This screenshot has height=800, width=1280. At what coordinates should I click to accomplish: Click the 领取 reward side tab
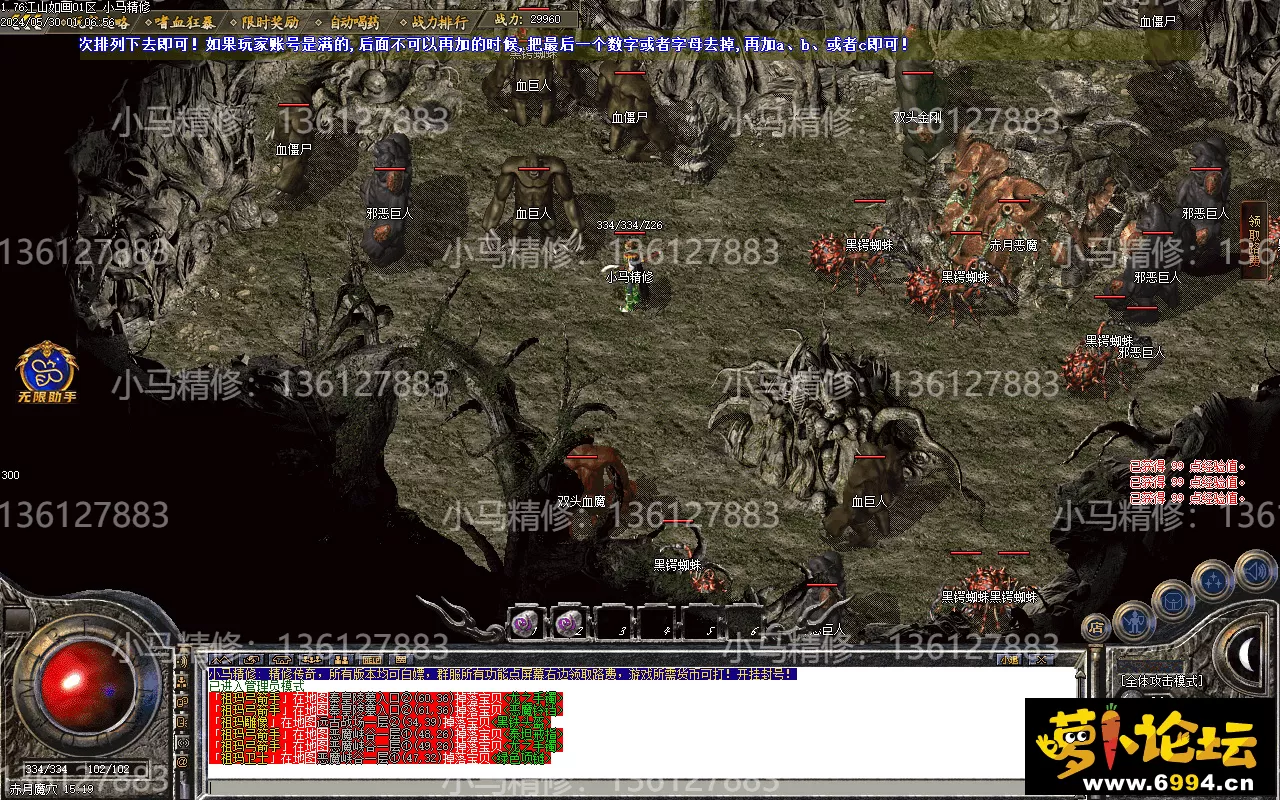[1254, 240]
